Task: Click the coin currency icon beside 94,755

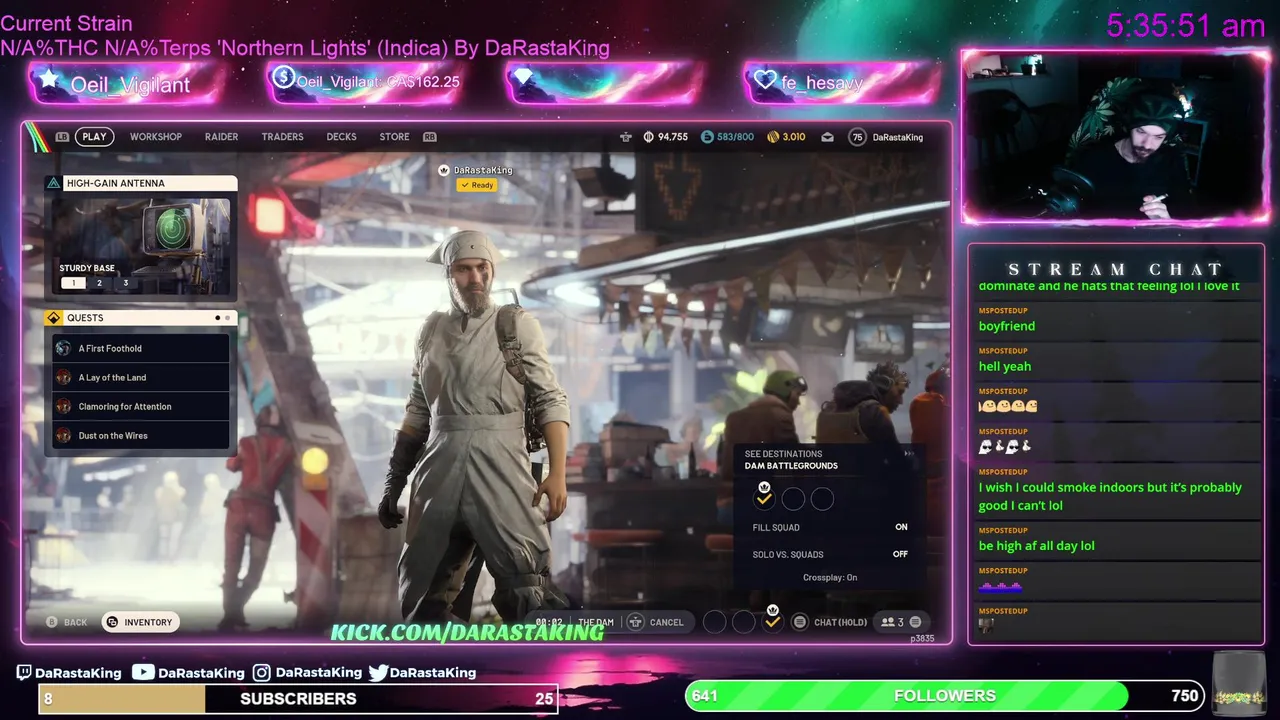Action: [x=648, y=137]
